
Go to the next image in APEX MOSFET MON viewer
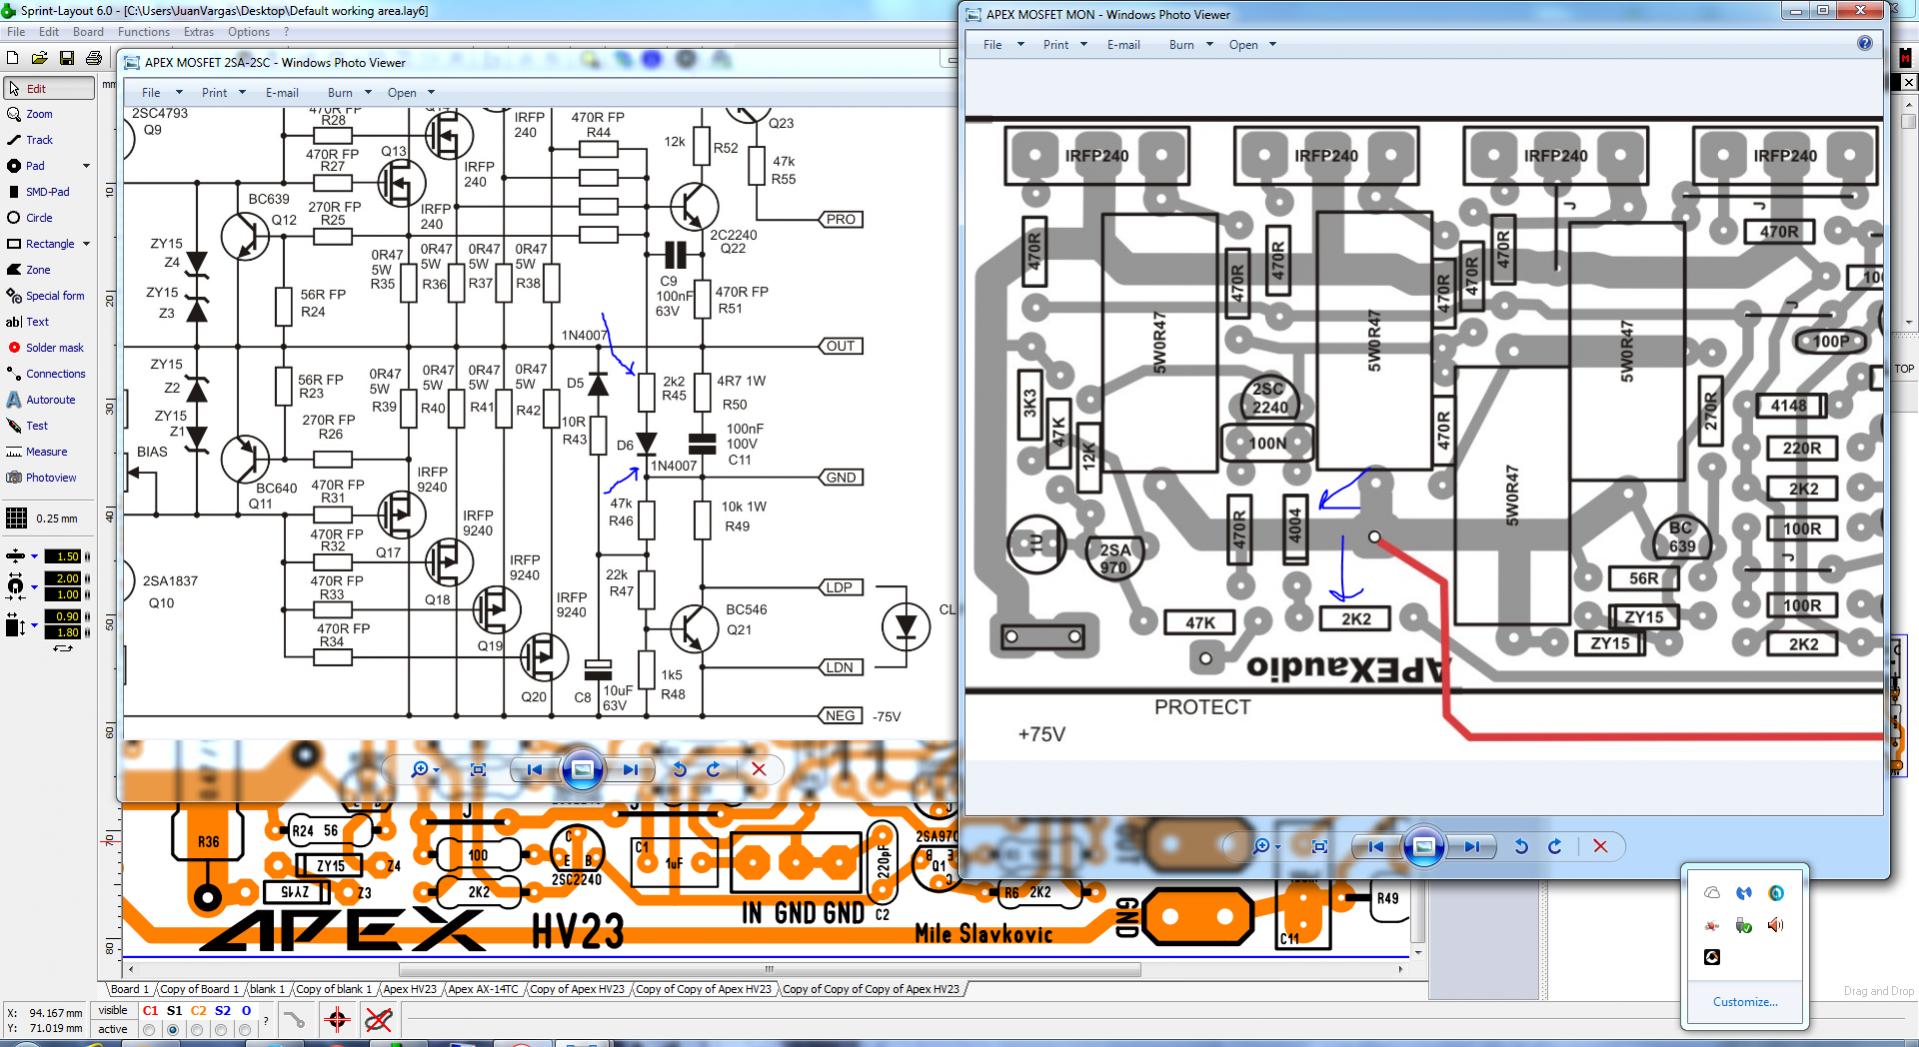[1471, 846]
